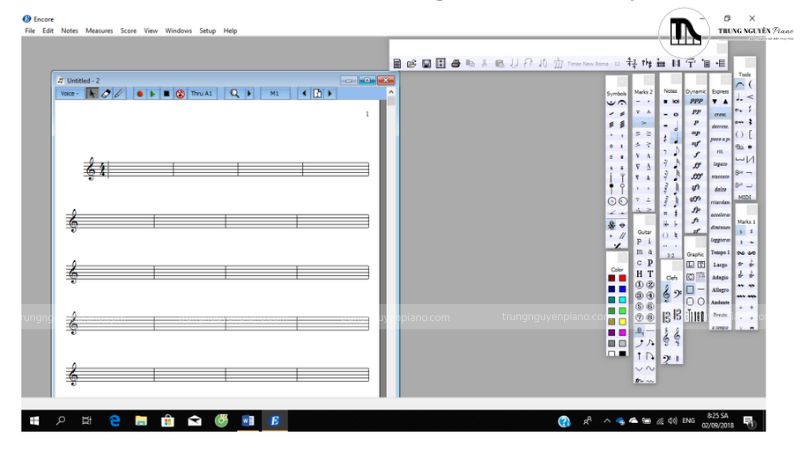Click the red all-notes-off panic icon
This screenshot has height=450, width=800.
180,93
